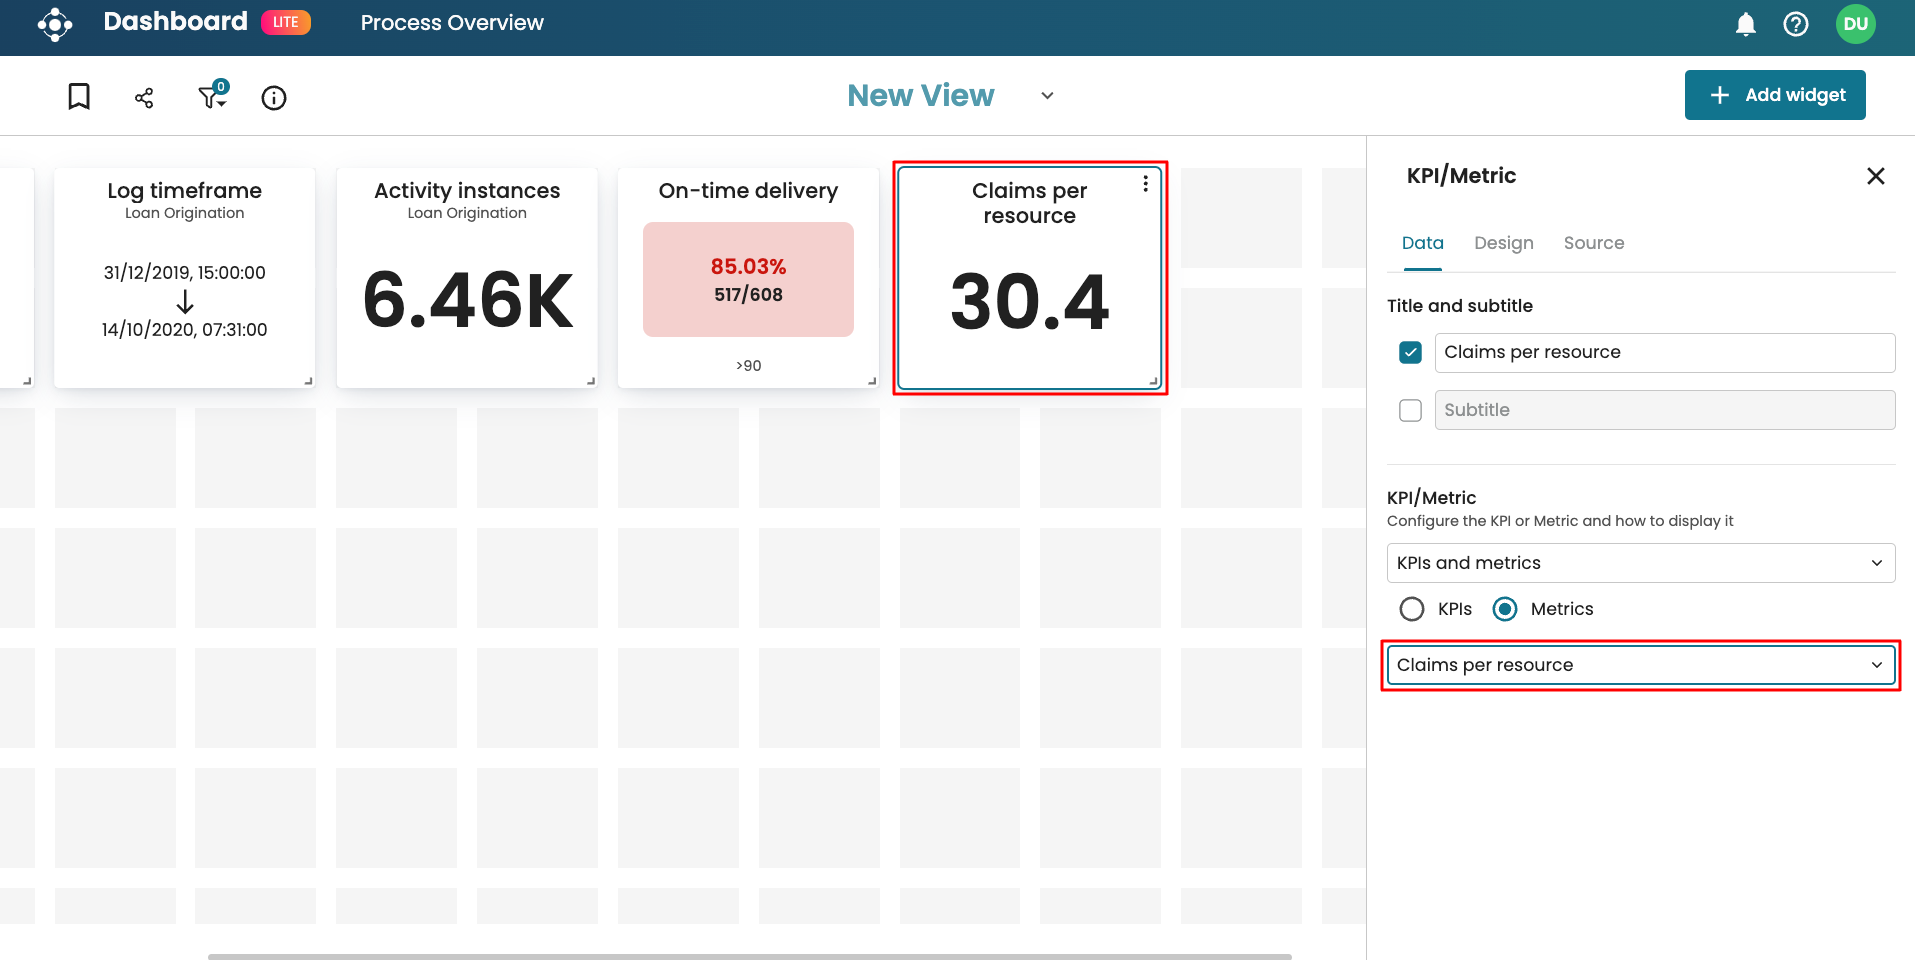Click the Add widget button
1915x960 pixels.
tap(1774, 95)
